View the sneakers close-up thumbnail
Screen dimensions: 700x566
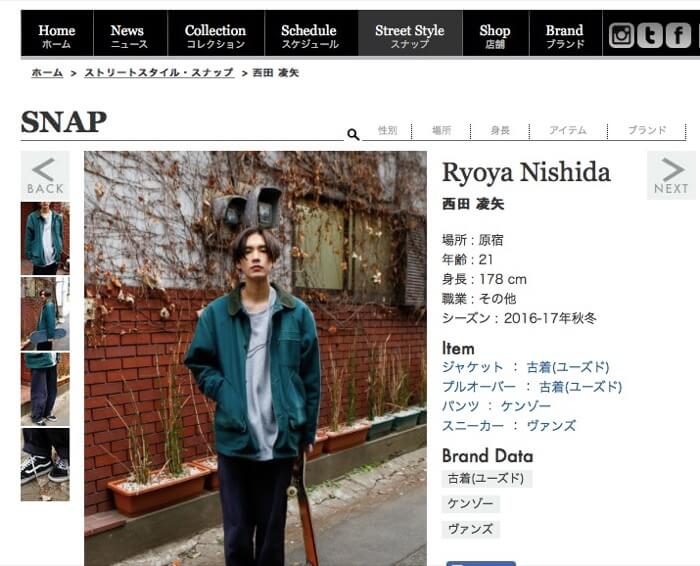pos(45,464)
